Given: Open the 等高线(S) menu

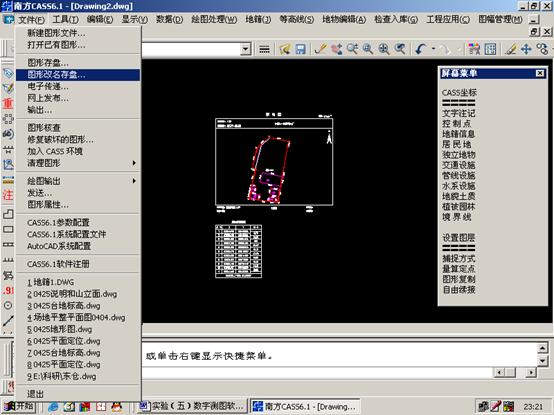Looking at the screenshot, I should pos(296,19).
